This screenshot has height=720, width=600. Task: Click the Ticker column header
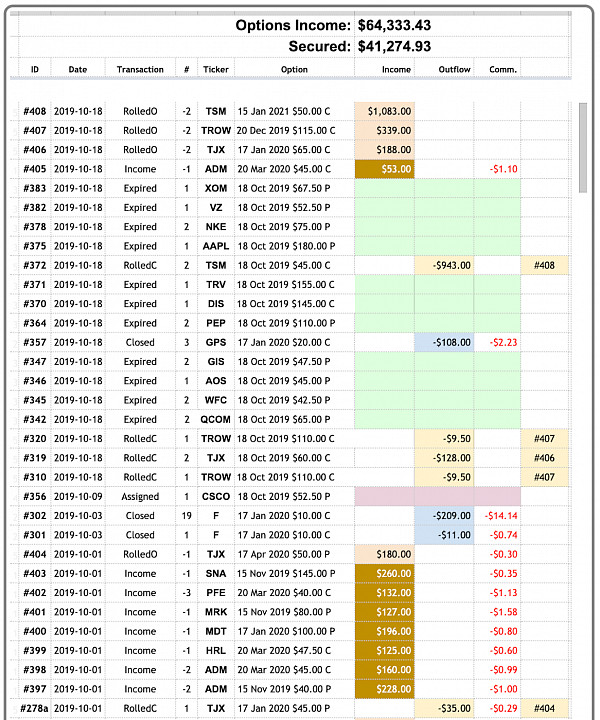(216, 69)
